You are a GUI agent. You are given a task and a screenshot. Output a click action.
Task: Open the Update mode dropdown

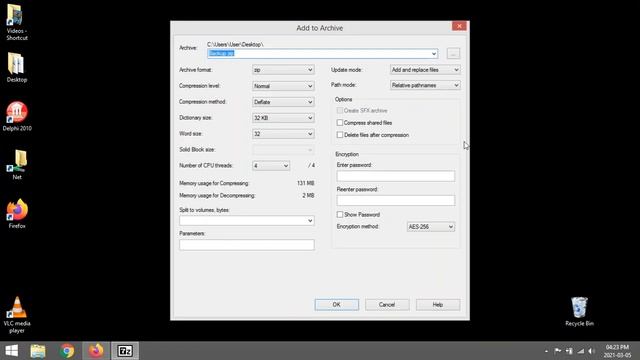pos(425,70)
